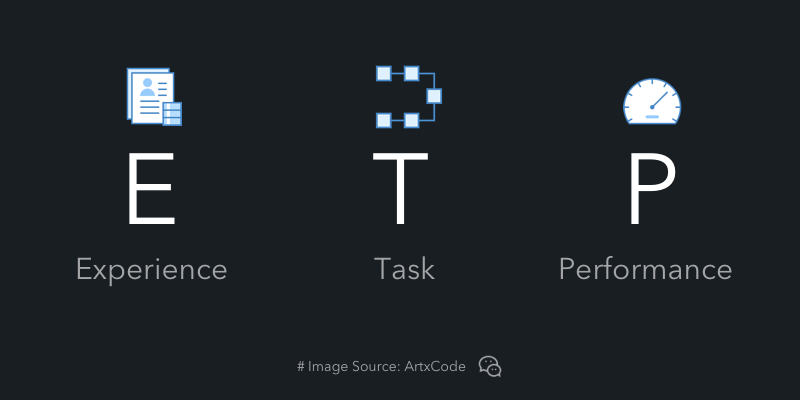Image resolution: width=800 pixels, height=400 pixels.
Task: Select the large letter T
Action: (401, 189)
